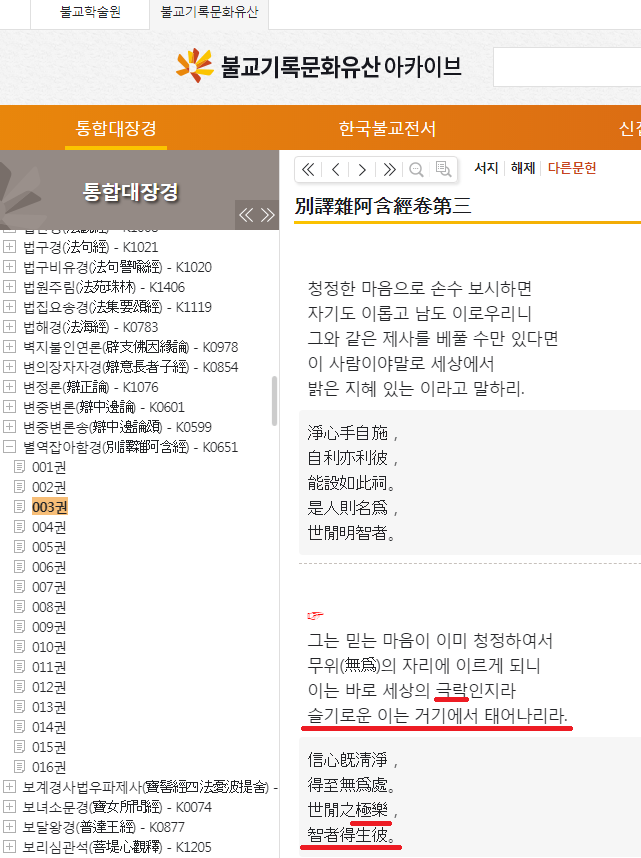Click document icon for 010권
Screen dimensions: 641x858
click(20, 647)
